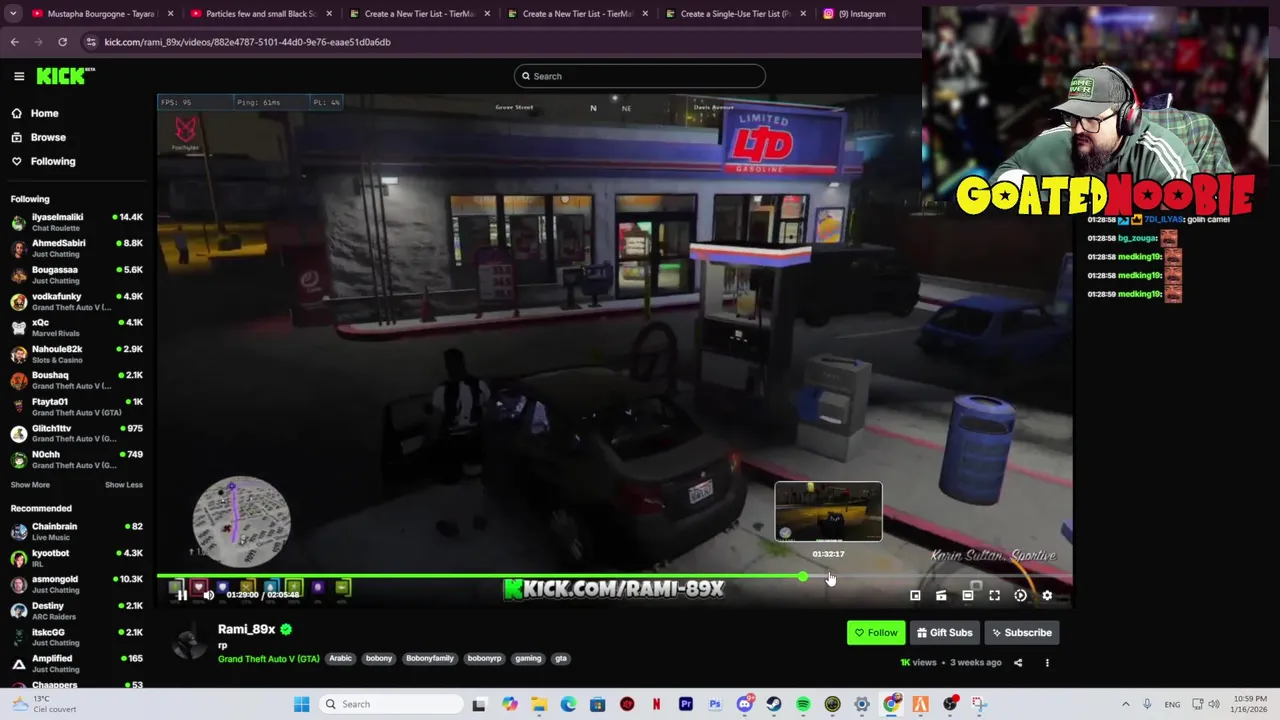Viewport: 1280px width, 720px height.
Task: Select the gaming tag
Action: point(528,658)
